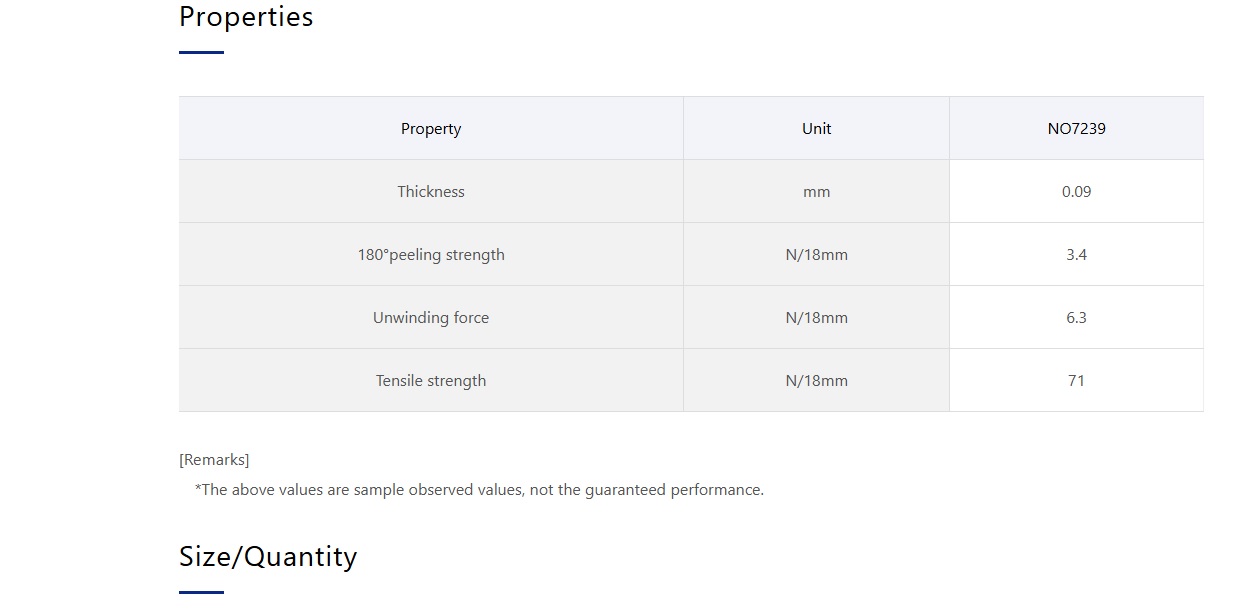Click the NO7239 column header
Viewport: 1241px width, 613px height.
pos(1076,128)
